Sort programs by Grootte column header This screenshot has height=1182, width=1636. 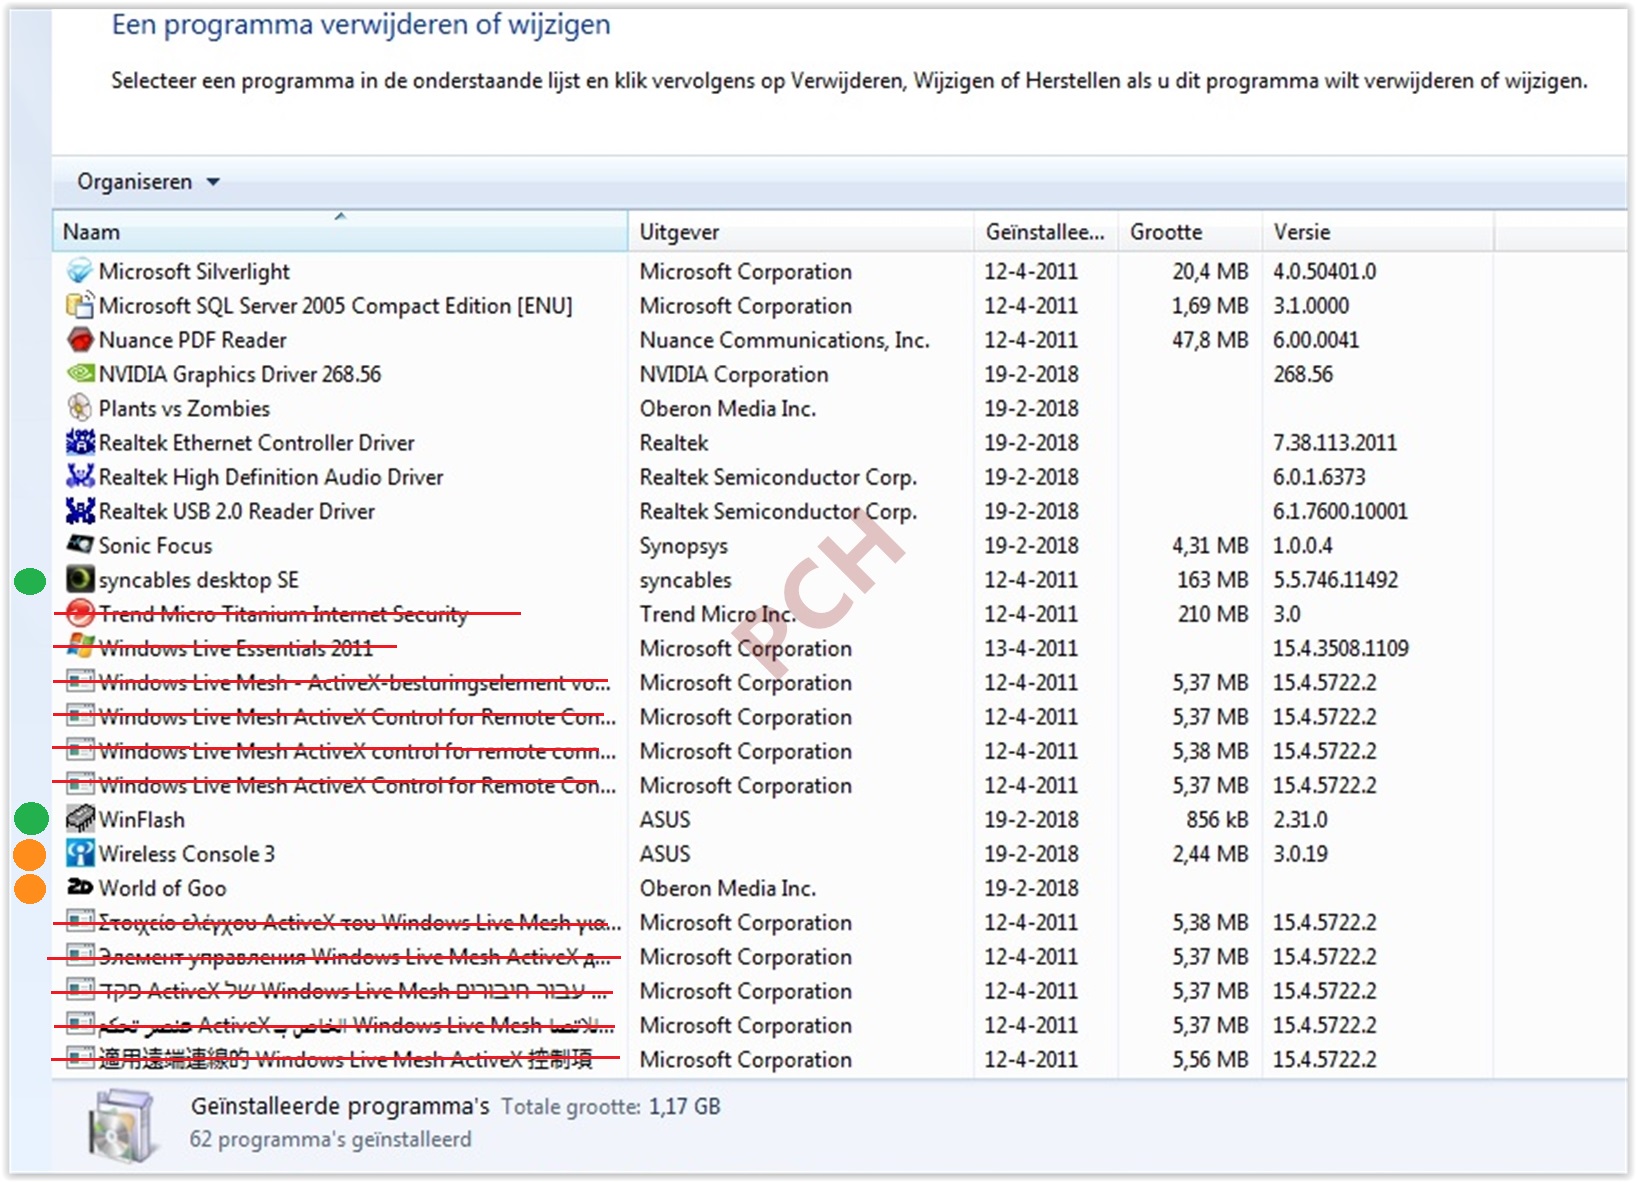pyautogui.click(x=1190, y=232)
